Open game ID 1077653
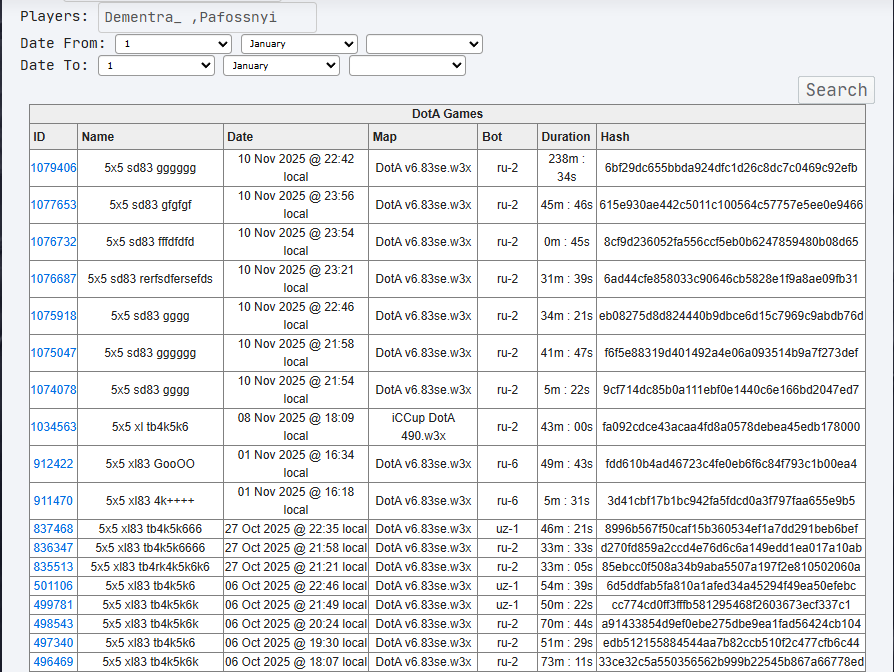Viewport: 894px width, 672px height. (54, 205)
